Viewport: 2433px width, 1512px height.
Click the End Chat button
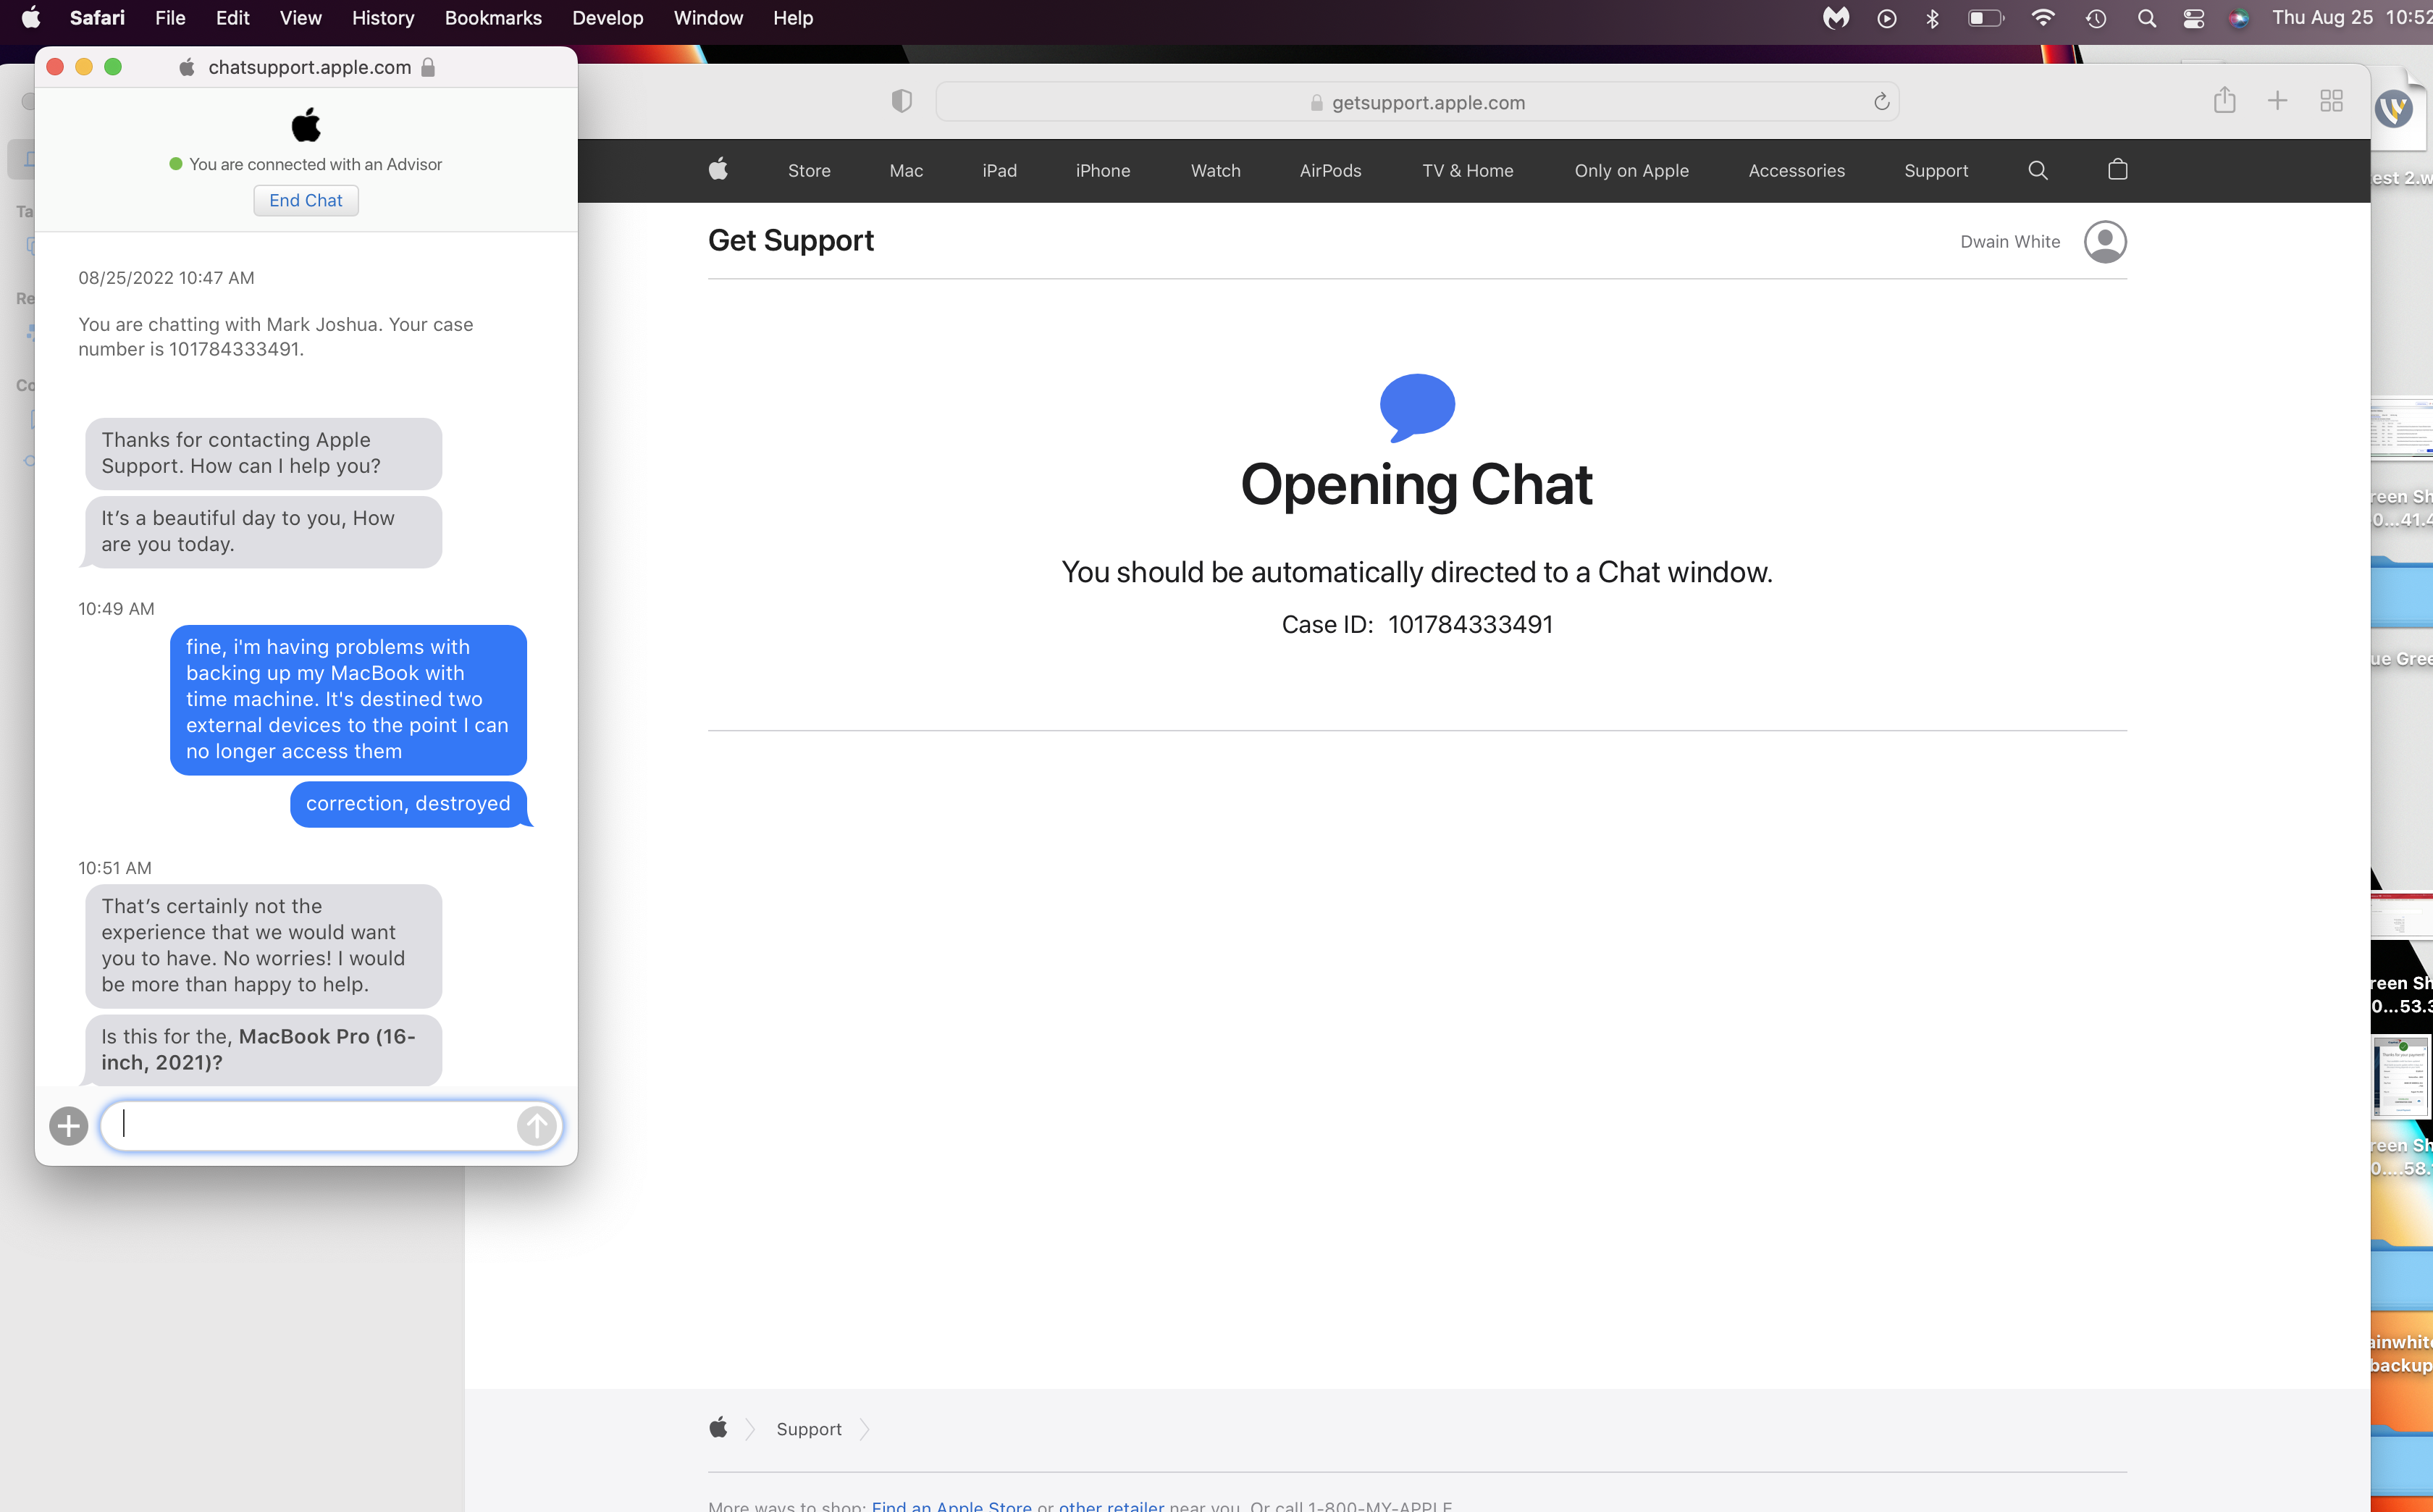pyautogui.click(x=305, y=200)
